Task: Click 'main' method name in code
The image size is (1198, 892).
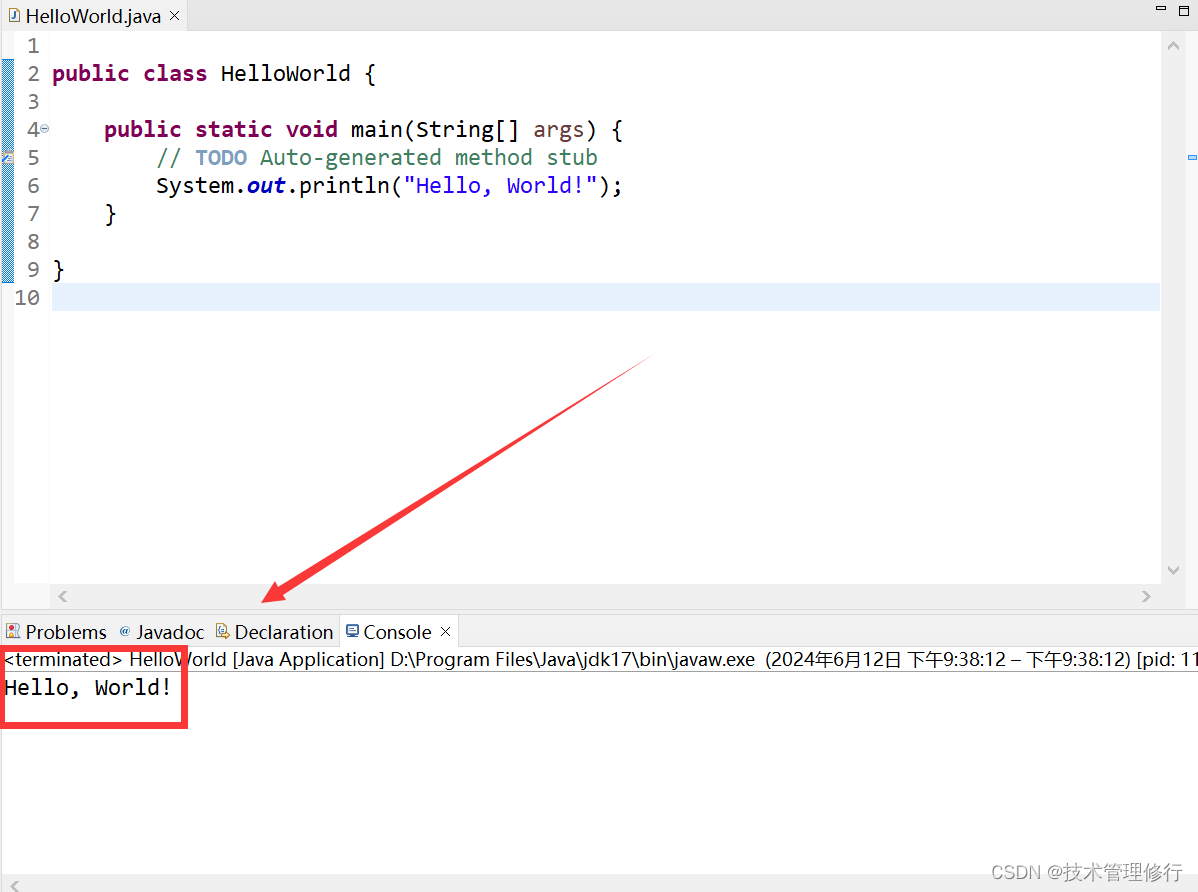Action: (377, 129)
